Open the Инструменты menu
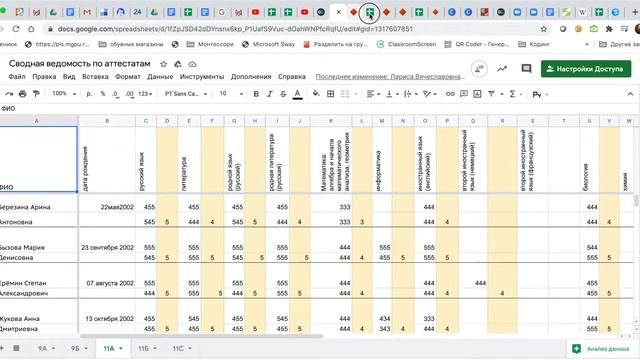 click(202, 77)
